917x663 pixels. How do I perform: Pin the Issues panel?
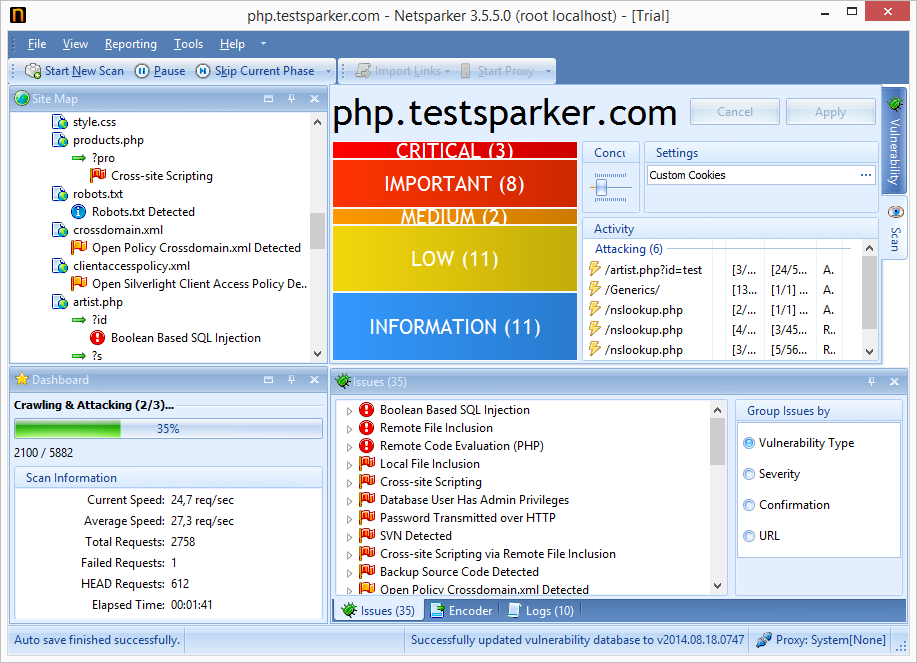click(871, 382)
